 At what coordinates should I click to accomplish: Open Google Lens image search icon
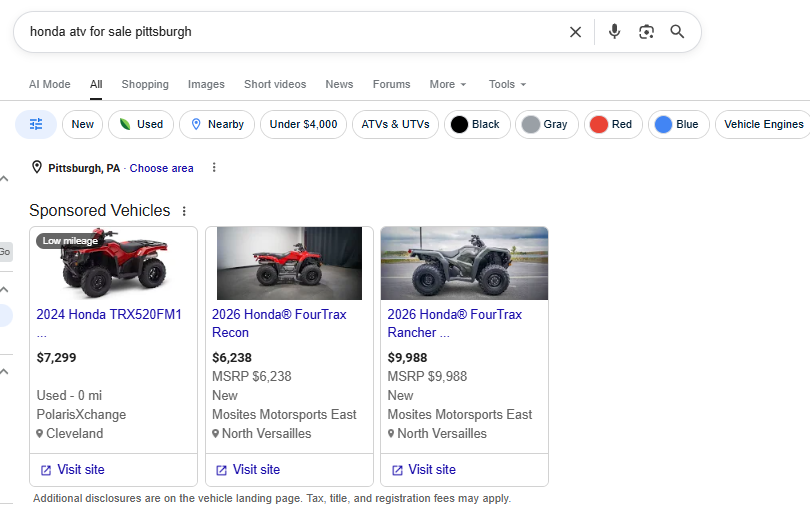tap(646, 32)
